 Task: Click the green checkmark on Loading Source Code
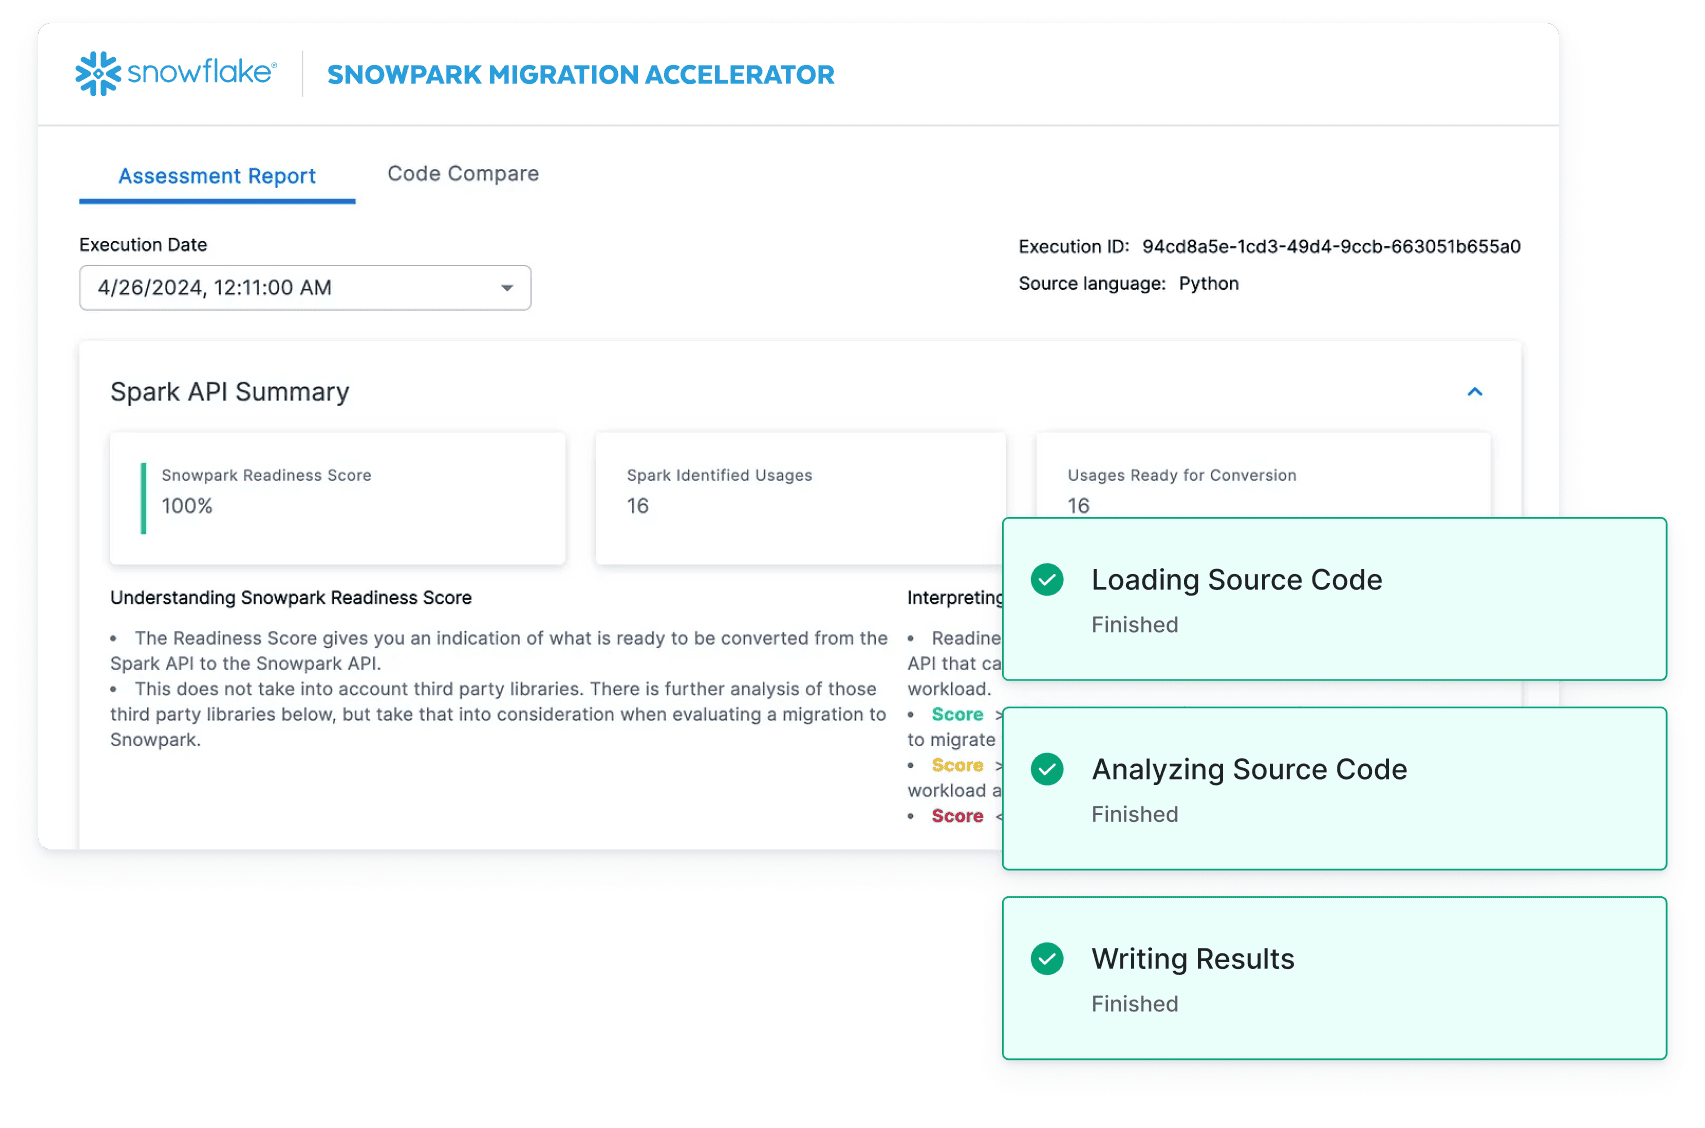[x=1046, y=579]
